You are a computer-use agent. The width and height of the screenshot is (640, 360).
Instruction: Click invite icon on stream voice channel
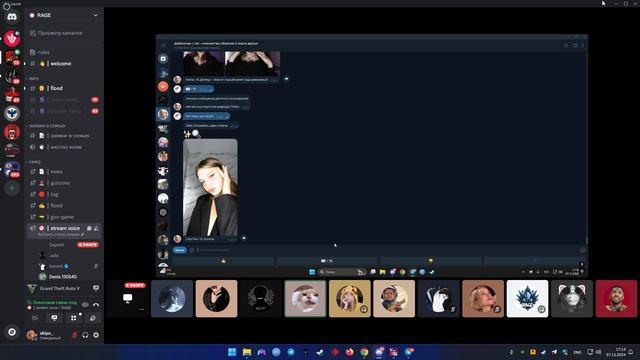[x=96, y=229]
